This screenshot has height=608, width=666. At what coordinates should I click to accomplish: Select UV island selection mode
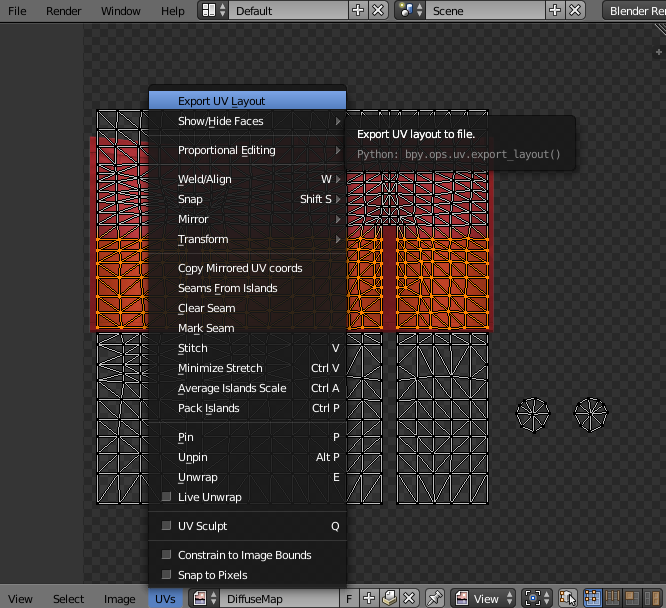(x=652, y=599)
